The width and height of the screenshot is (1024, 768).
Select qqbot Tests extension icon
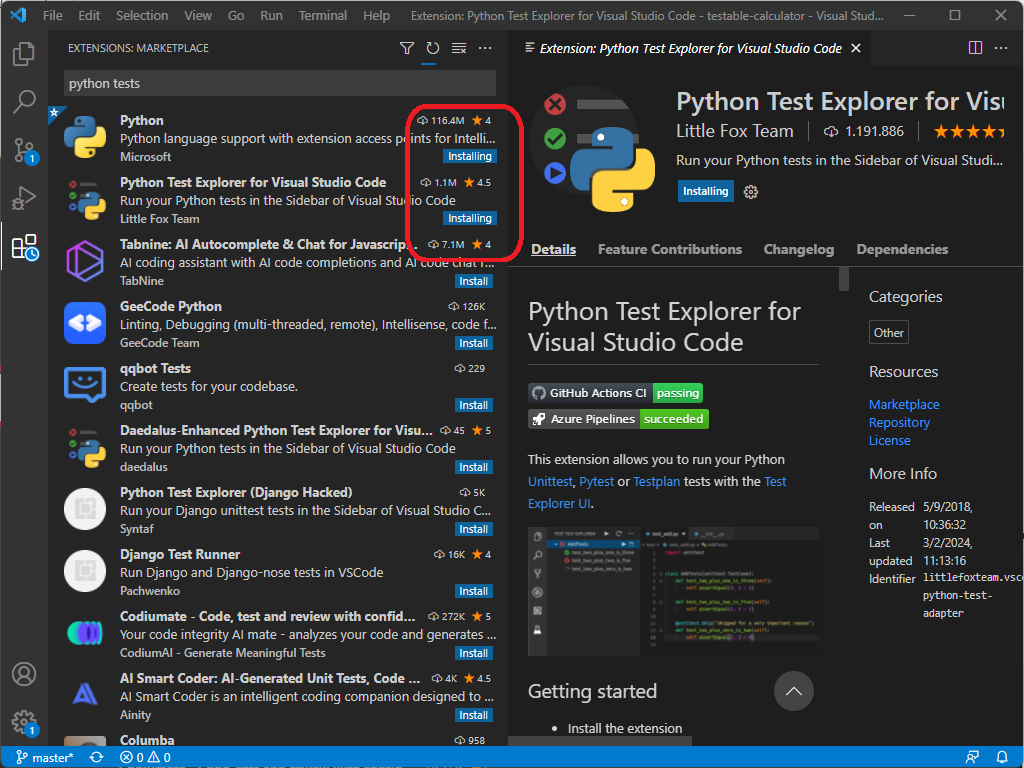(85, 385)
